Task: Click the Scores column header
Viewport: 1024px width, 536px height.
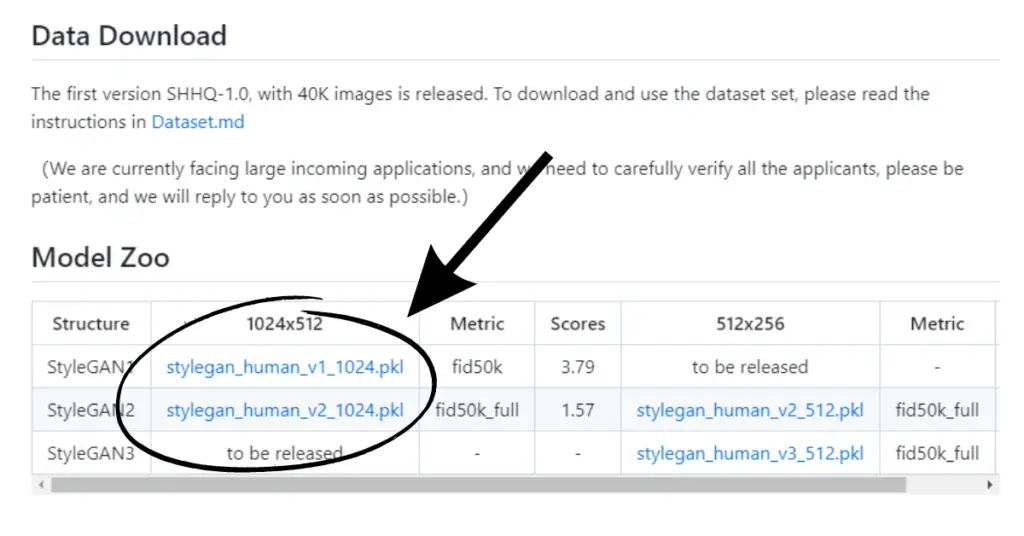Action: coord(578,324)
